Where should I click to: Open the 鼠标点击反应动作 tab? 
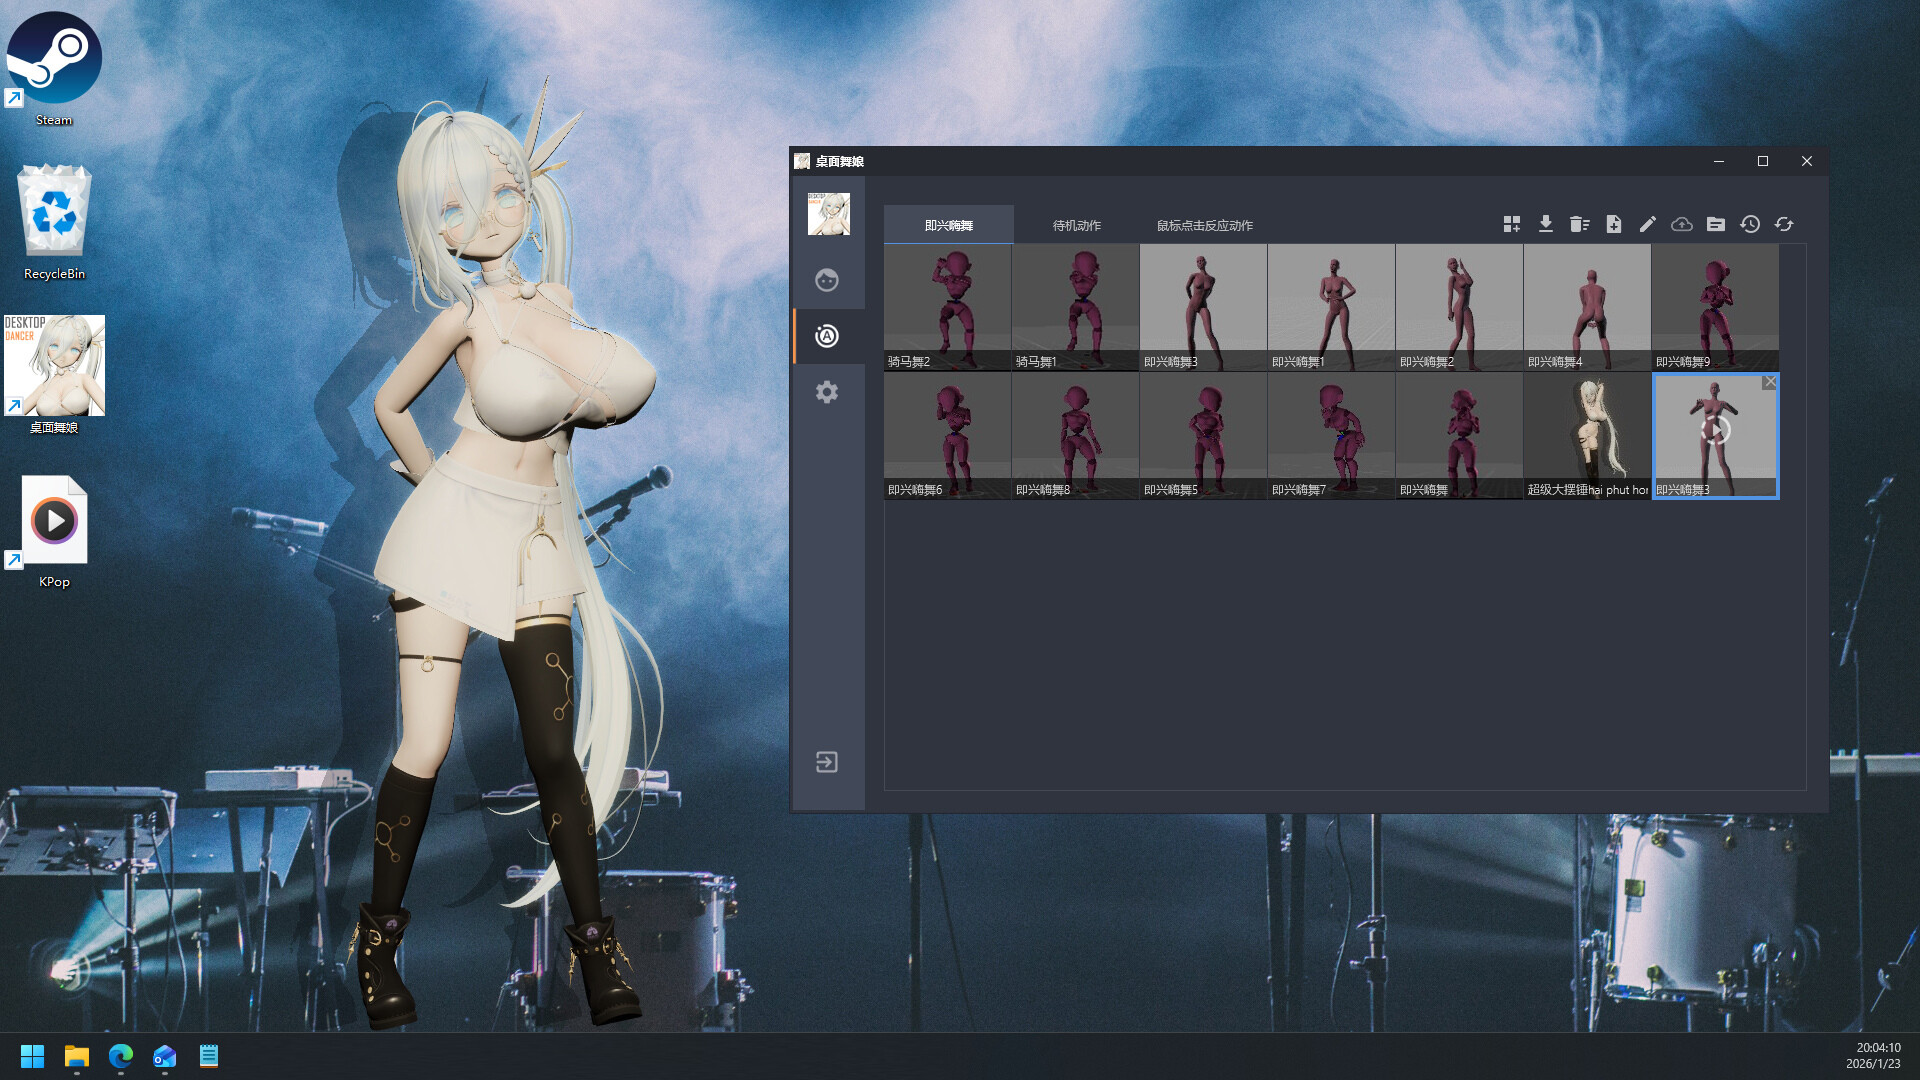coord(1204,225)
